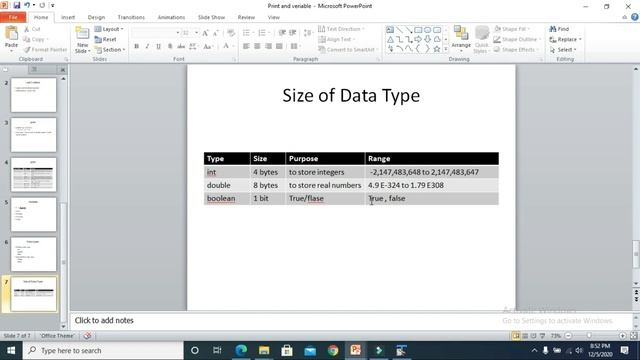
Task: Toggle Strikethrough formatting
Action: 181,46
